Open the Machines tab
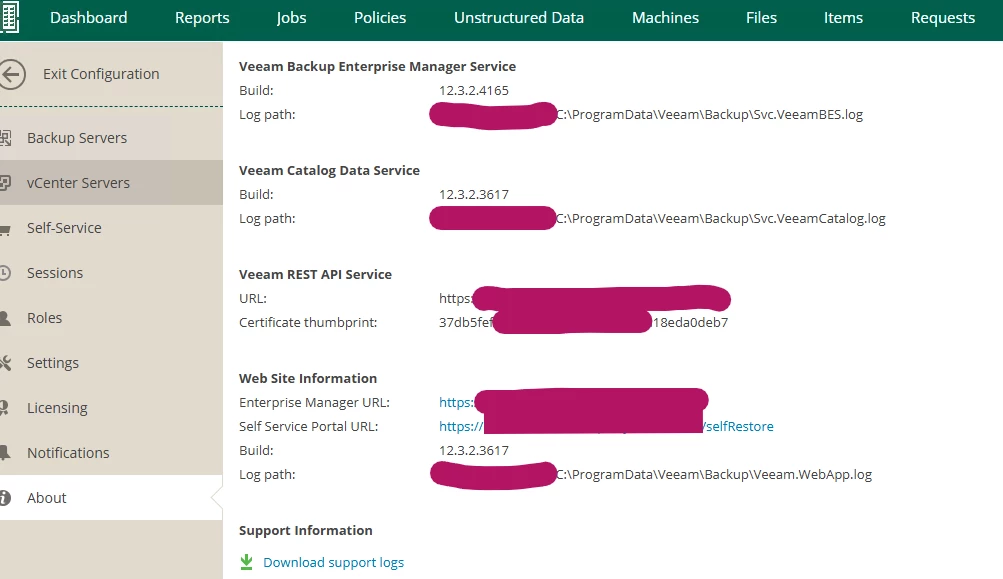This screenshot has width=1003, height=579. coord(665,18)
